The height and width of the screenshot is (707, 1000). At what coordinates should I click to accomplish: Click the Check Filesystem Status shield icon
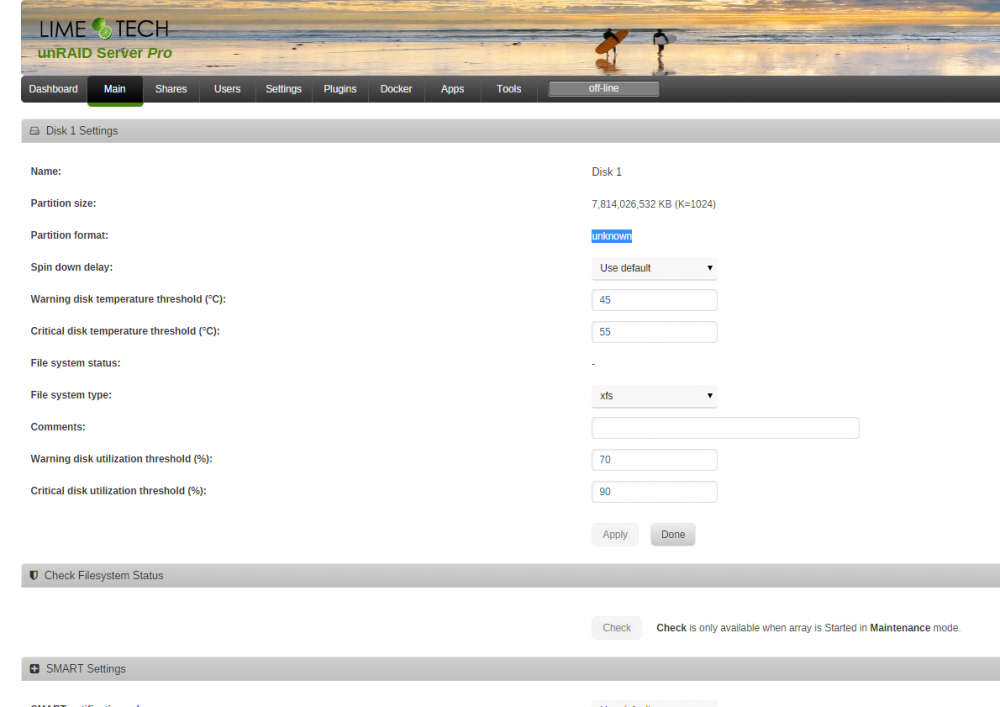click(x=34, y=575)
